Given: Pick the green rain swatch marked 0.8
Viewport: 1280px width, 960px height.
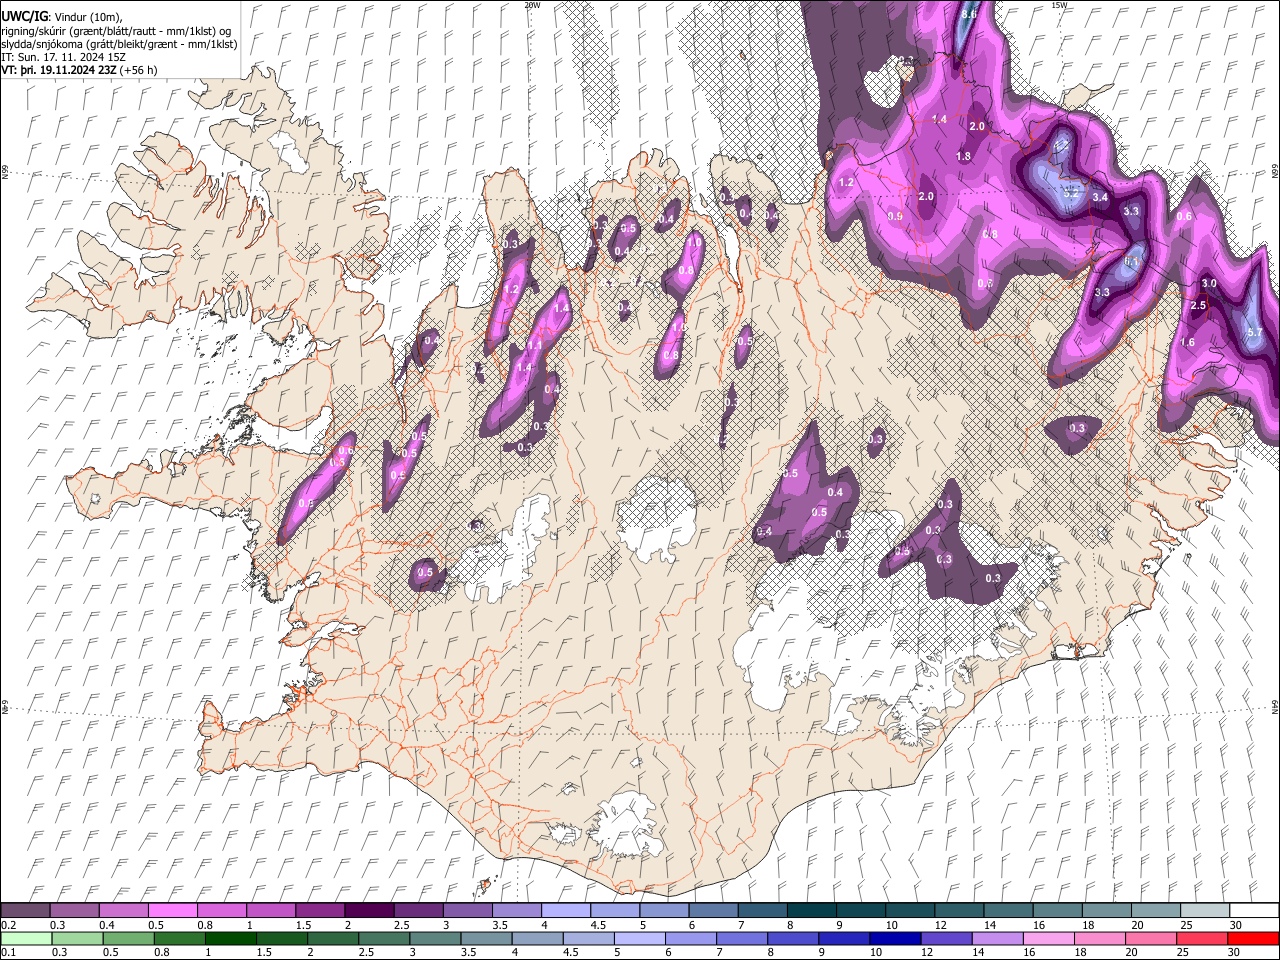Looking at the screenshot, I should coord(178,939).
